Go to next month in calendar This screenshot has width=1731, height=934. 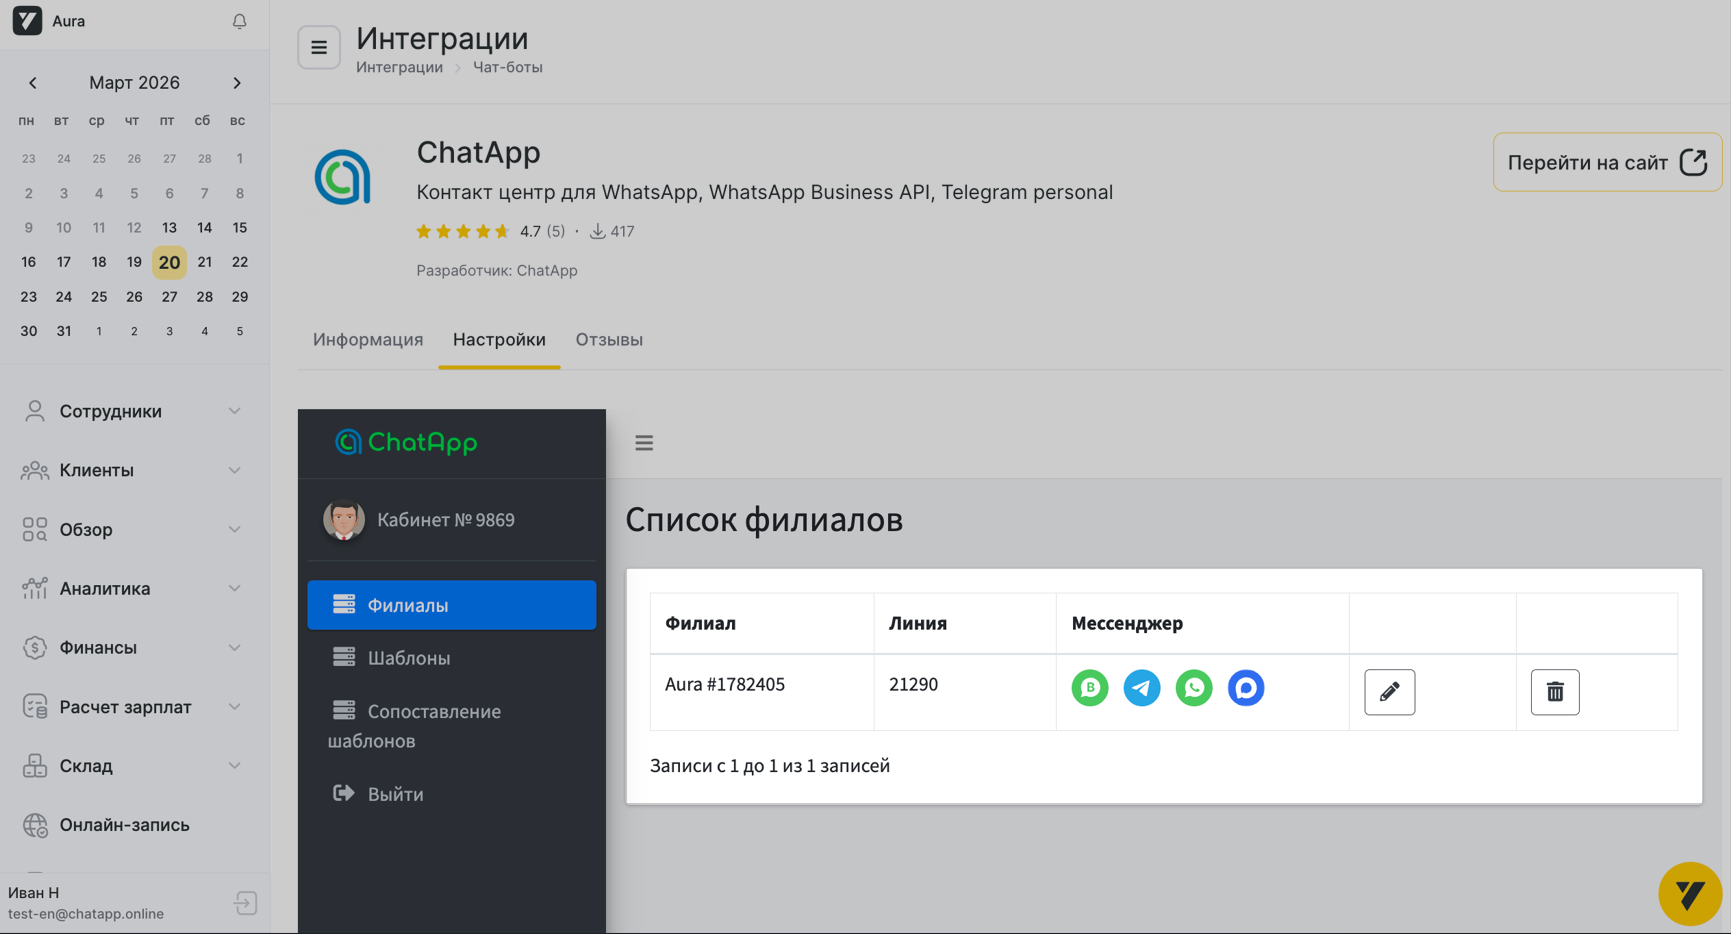click(x=237, y=83)
